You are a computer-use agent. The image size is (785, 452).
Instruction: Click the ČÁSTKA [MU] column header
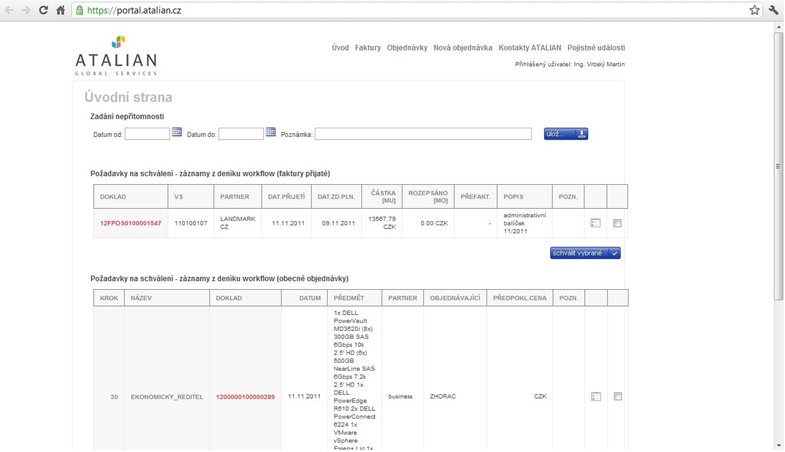point(383,196)
